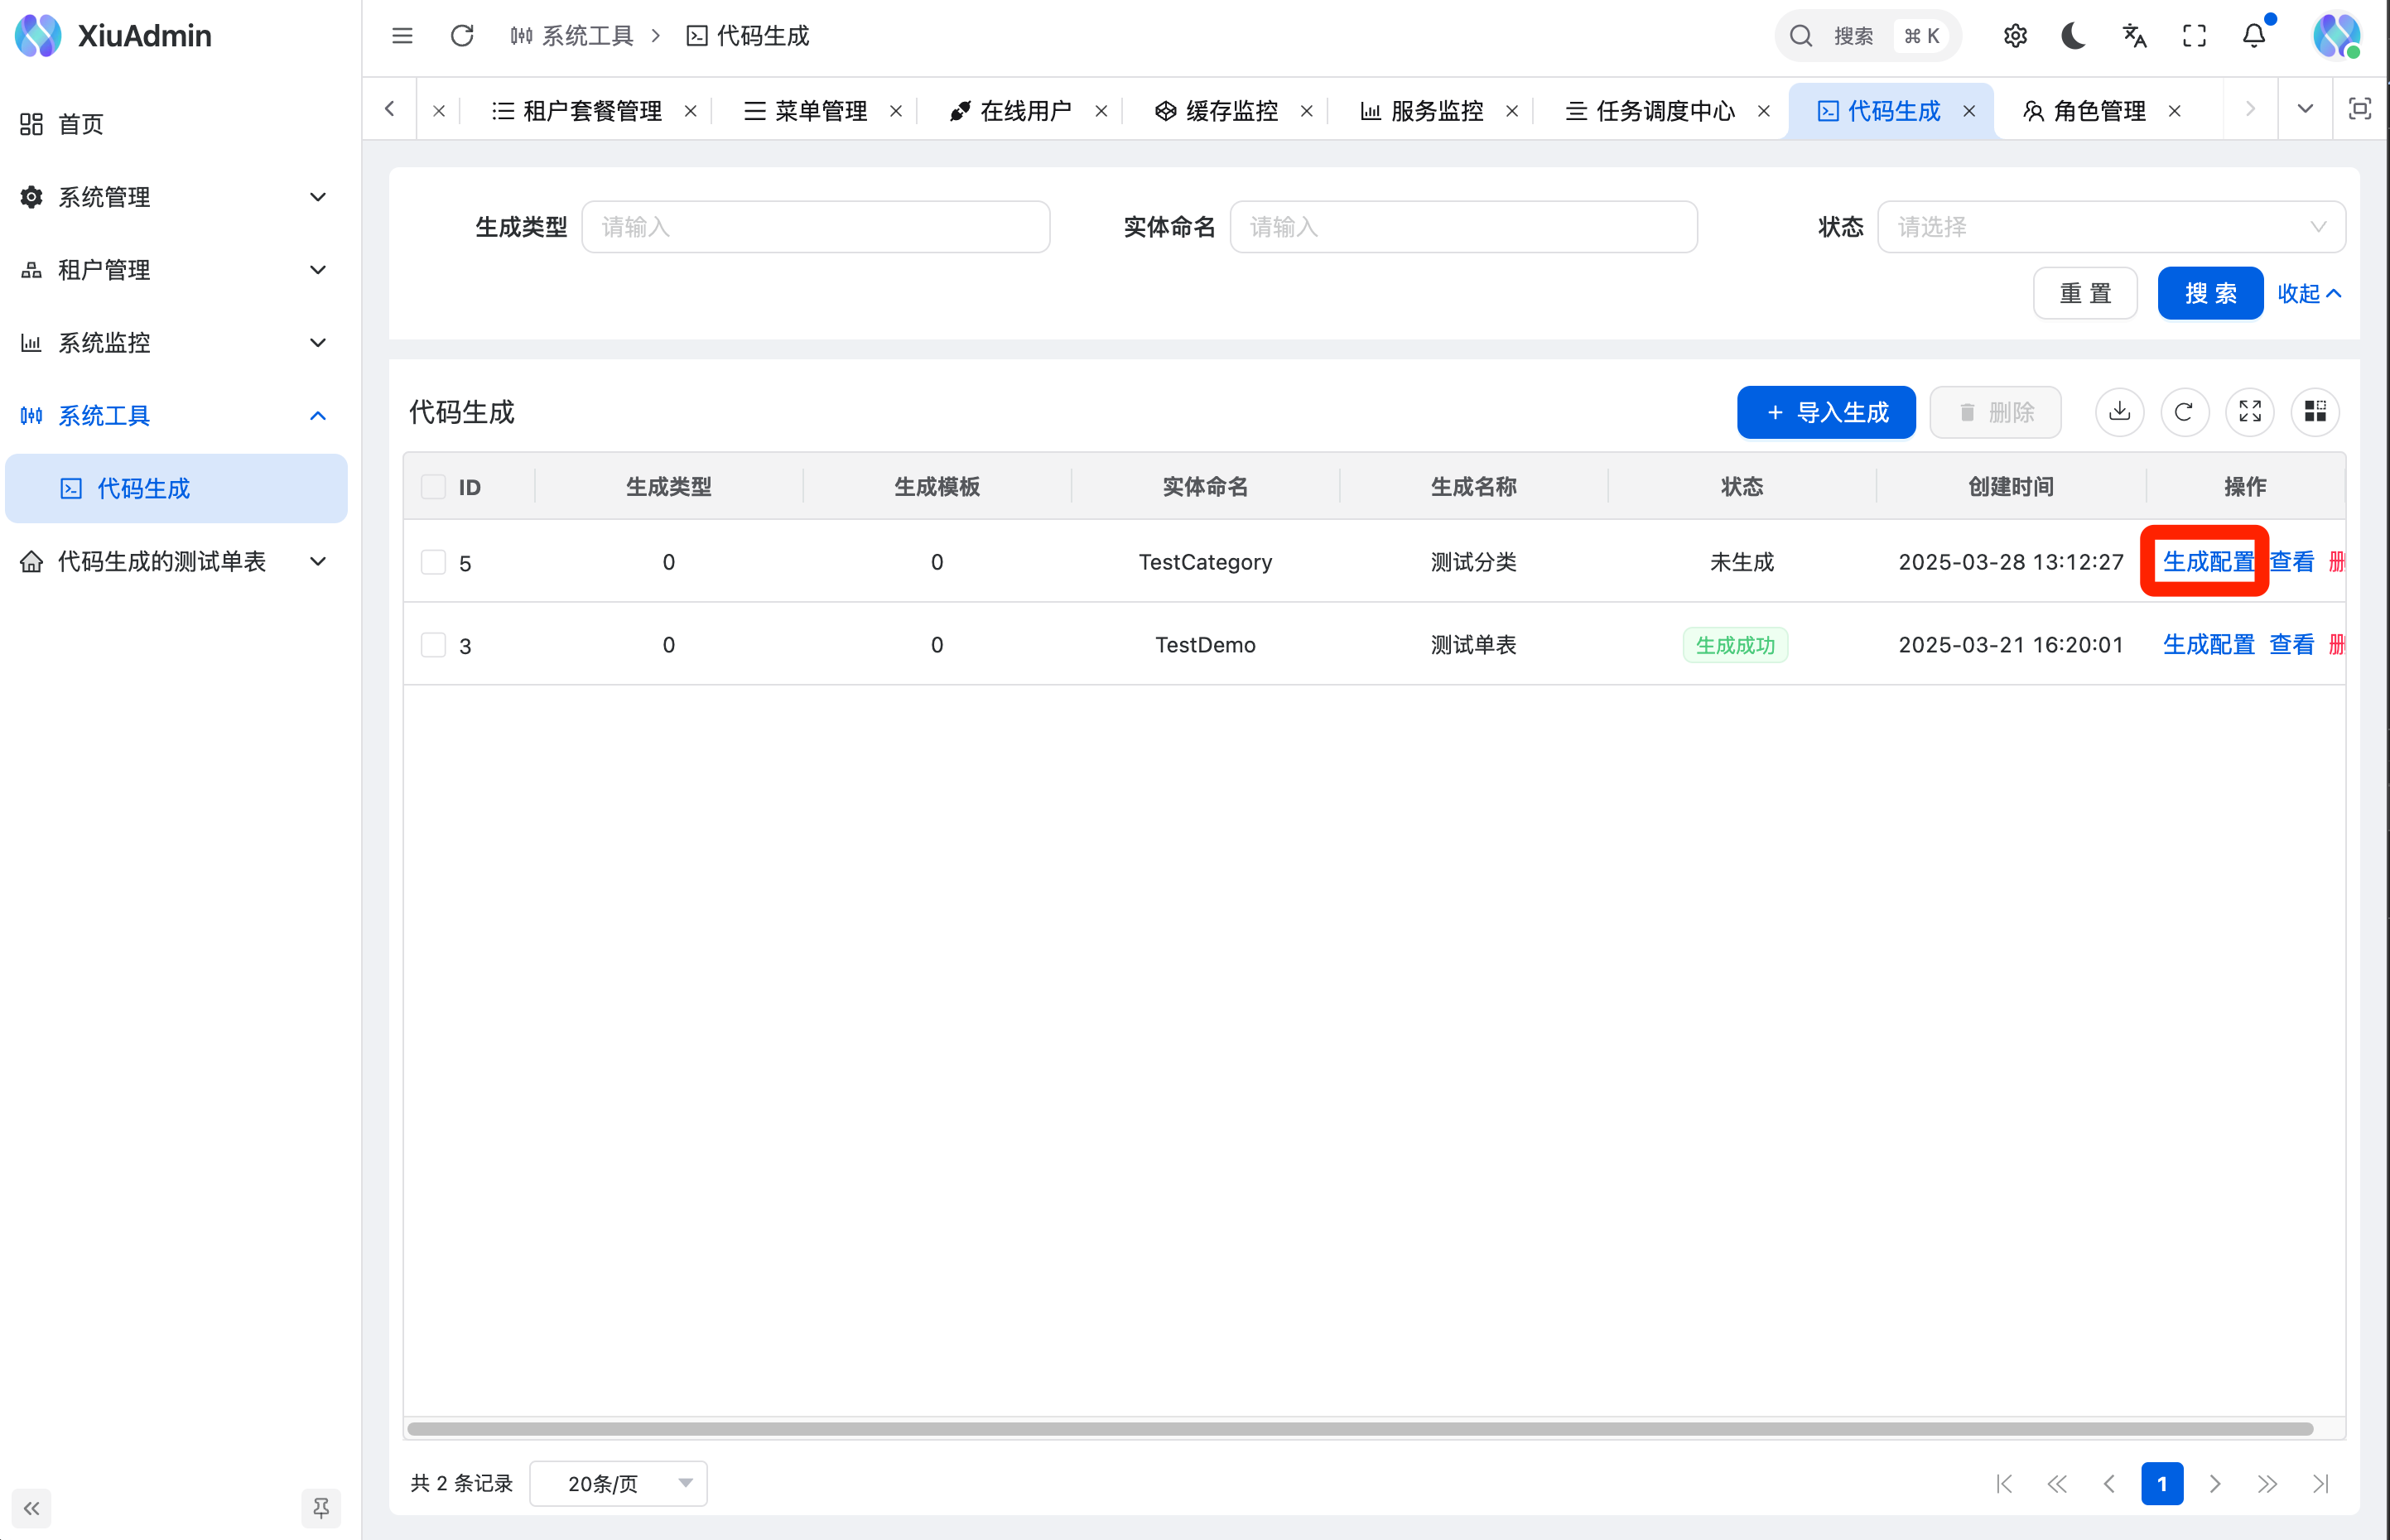Screen dimensions: 2390x1540
Task: Switch to the 菜单管理 tab
Action: pos(819,111)
